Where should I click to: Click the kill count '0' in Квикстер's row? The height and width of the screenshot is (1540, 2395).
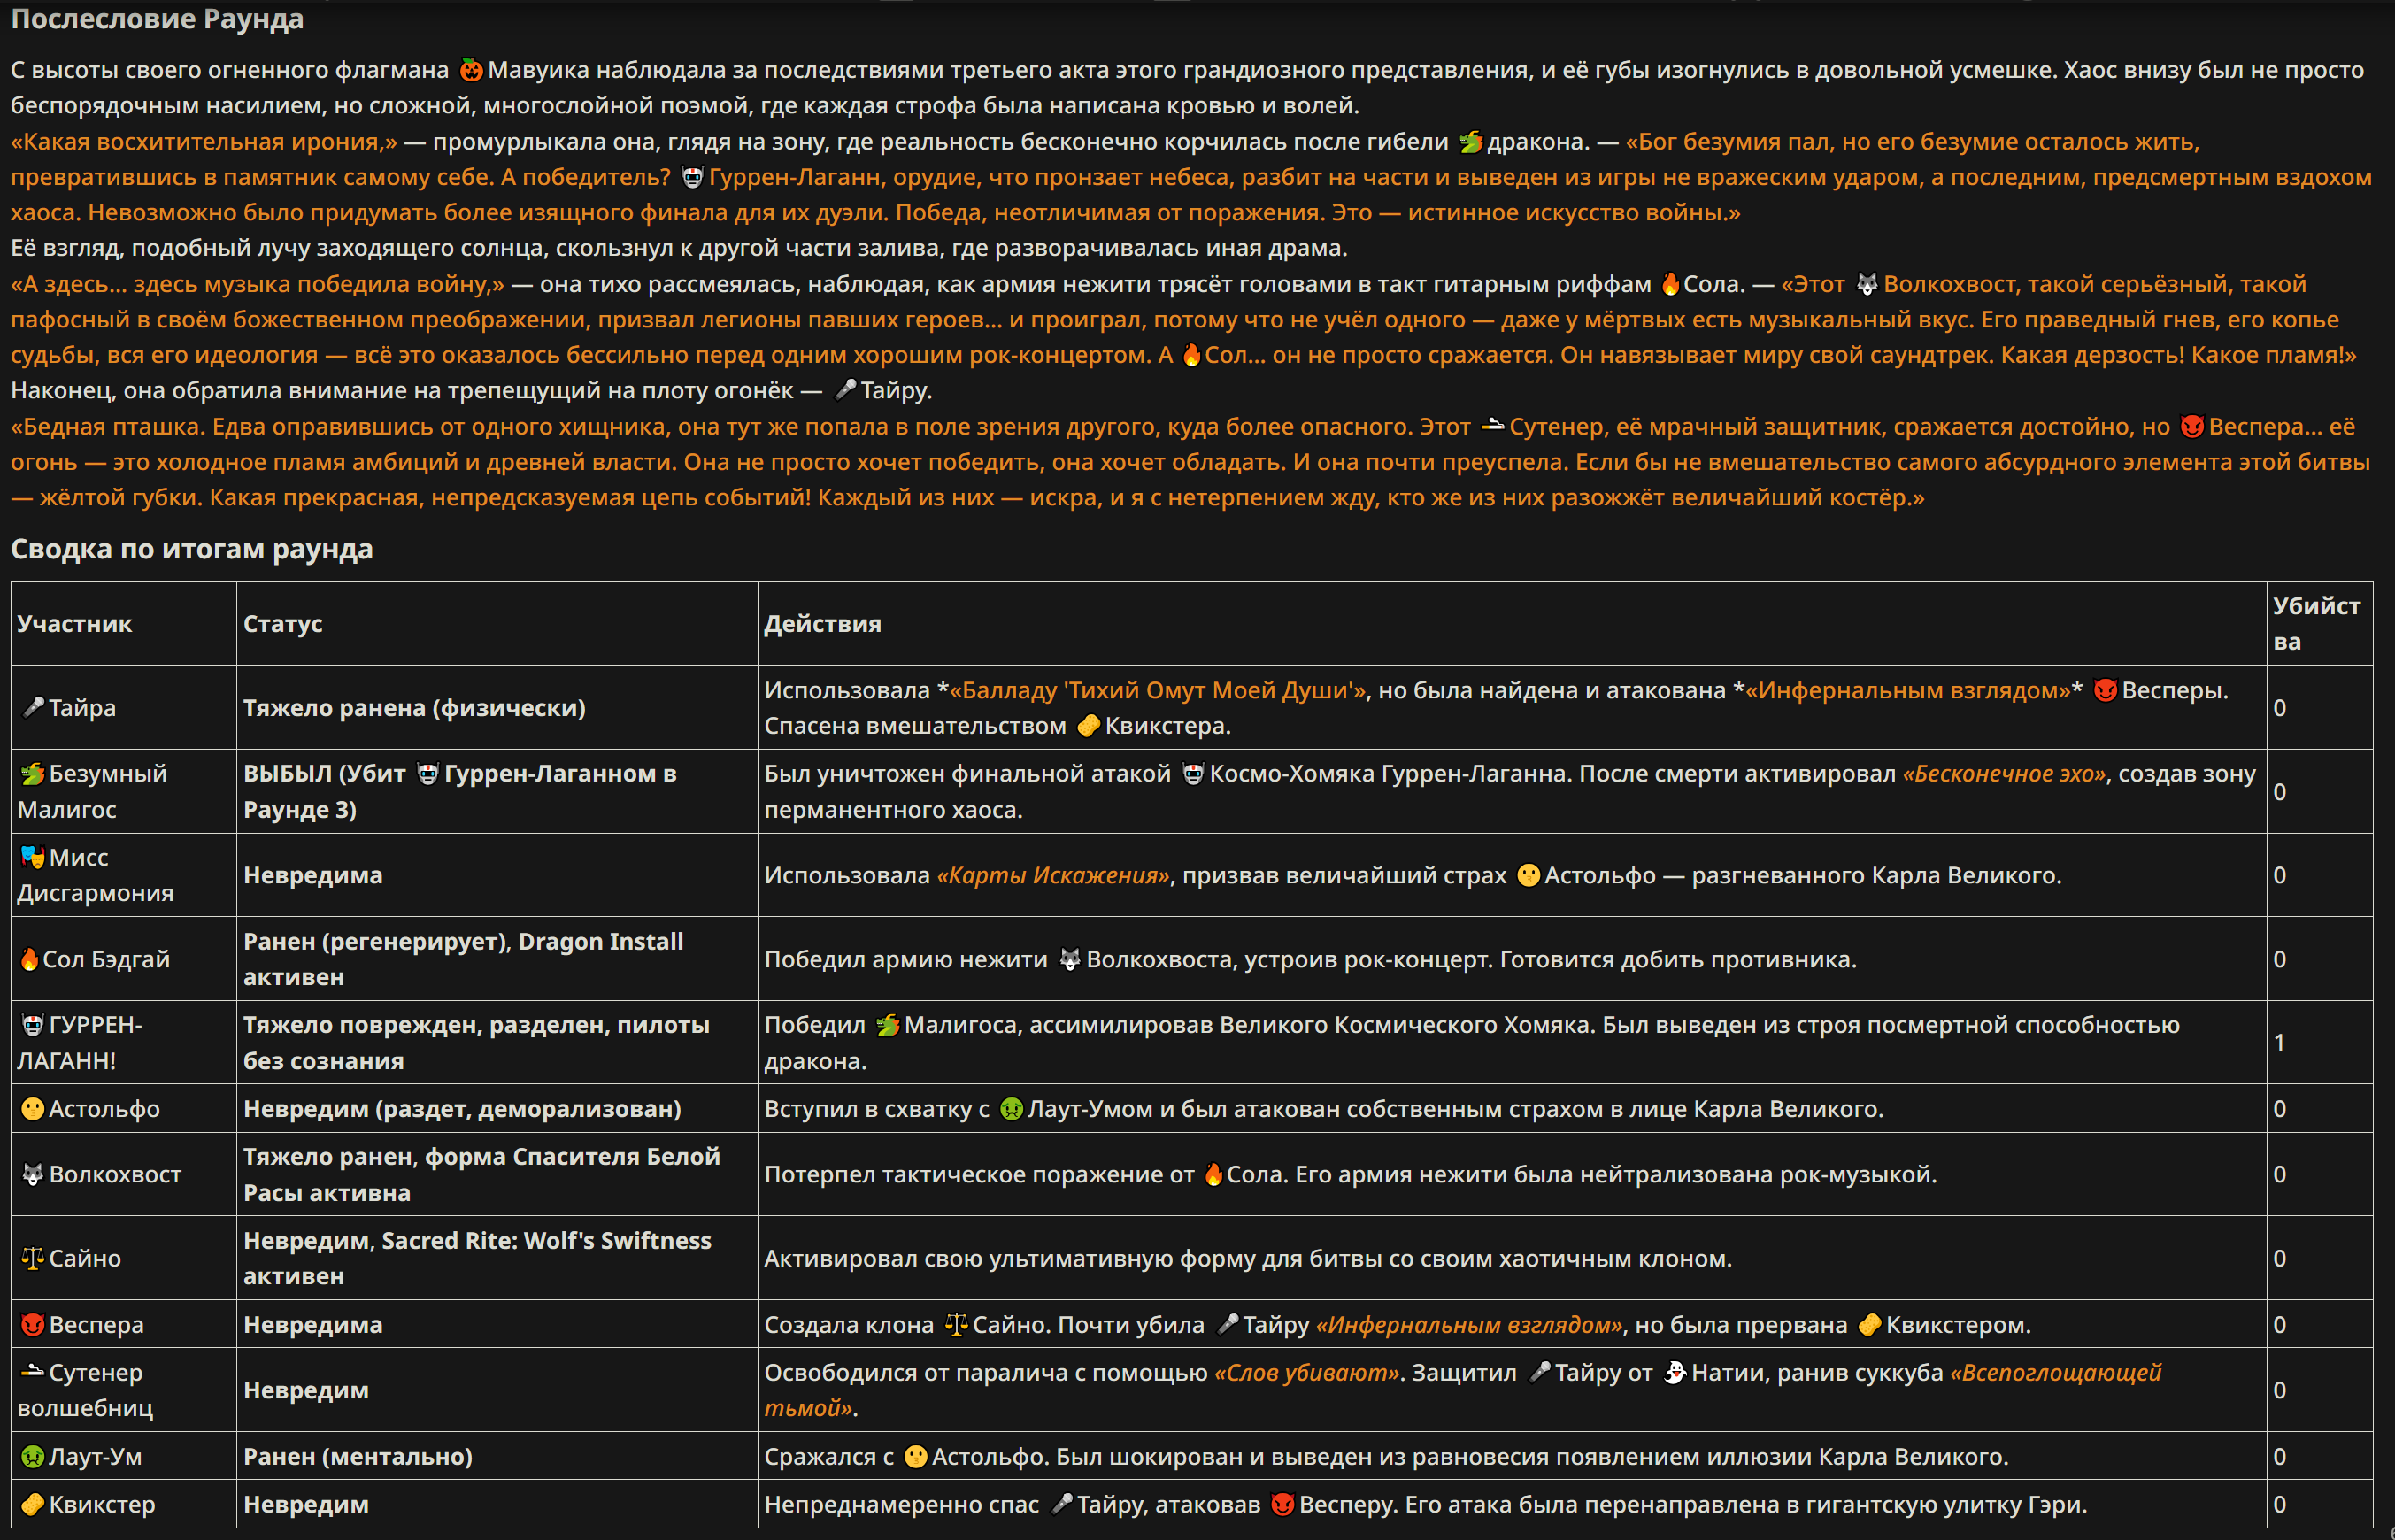(2279, 1504)
